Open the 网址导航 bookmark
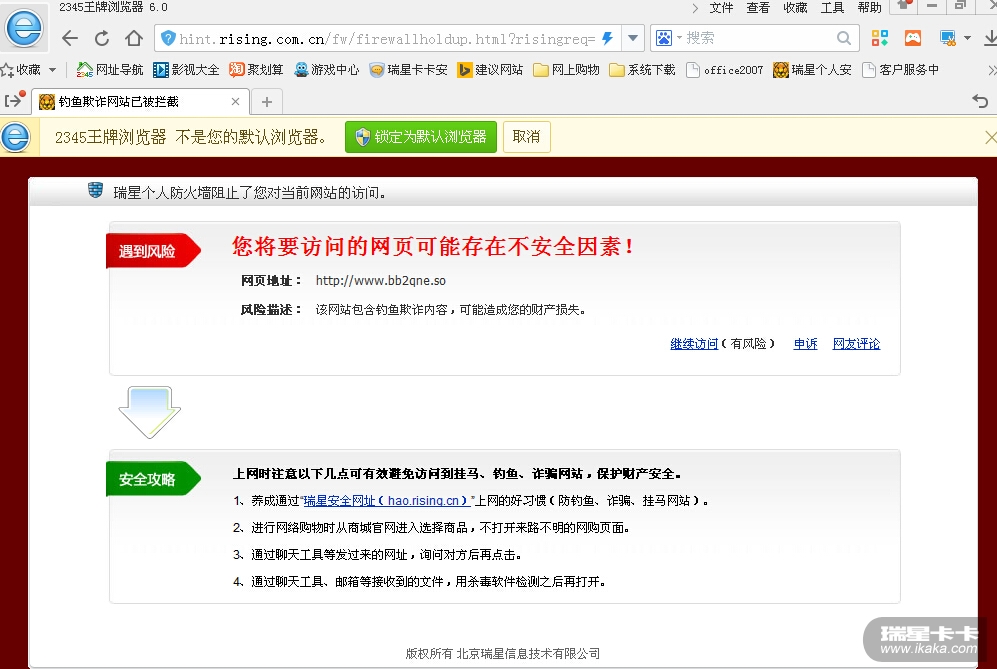This screenshot has height=669, width=997. [109, 70]
